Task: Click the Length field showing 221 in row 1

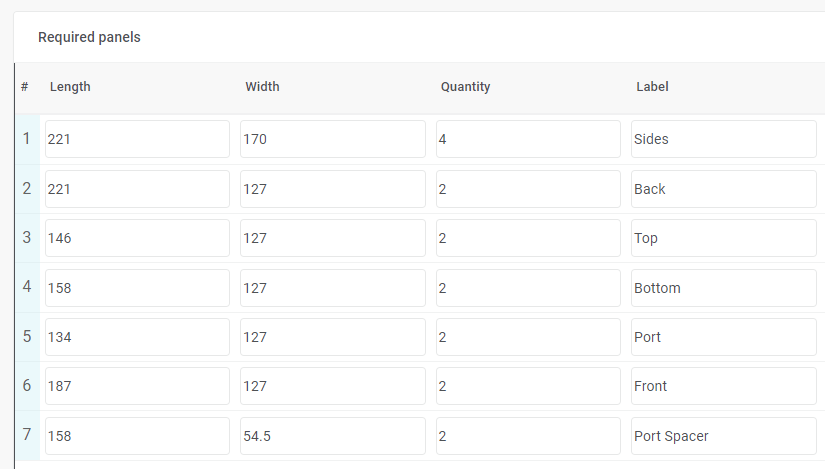Action: tap(137, 139)
